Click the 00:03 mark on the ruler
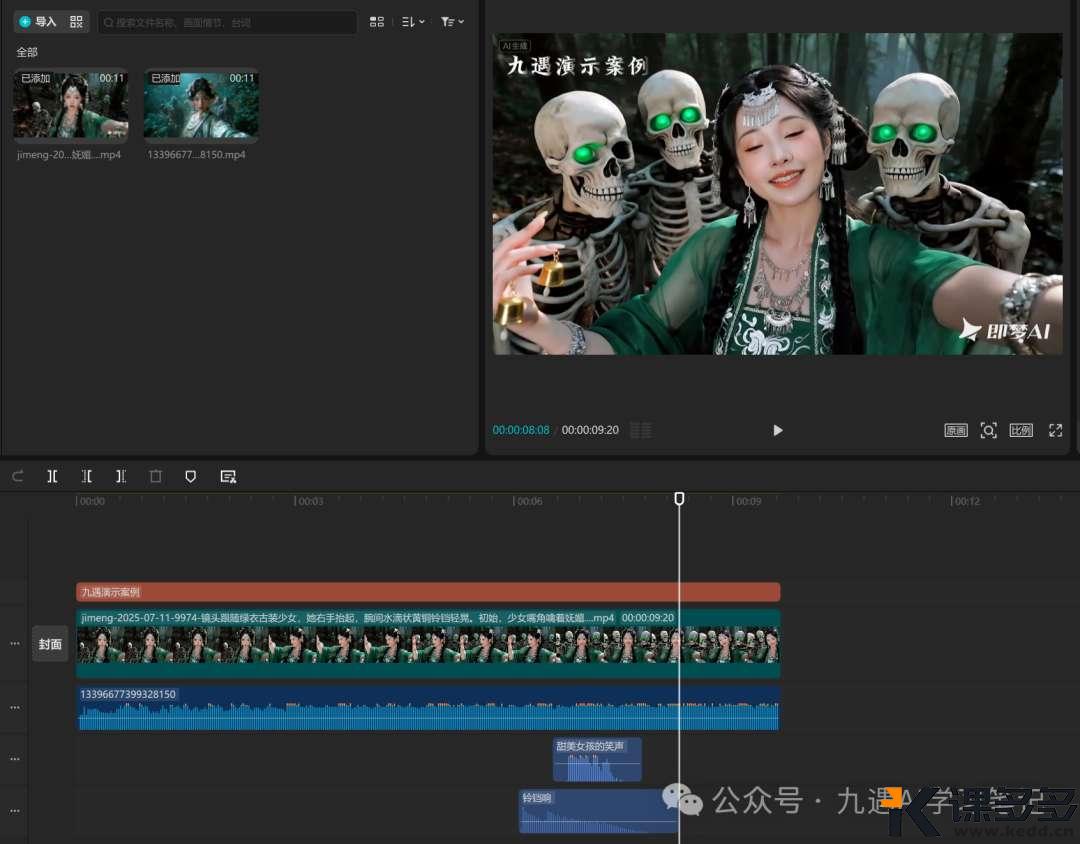 pyautogui.click(x=309, y=502)
